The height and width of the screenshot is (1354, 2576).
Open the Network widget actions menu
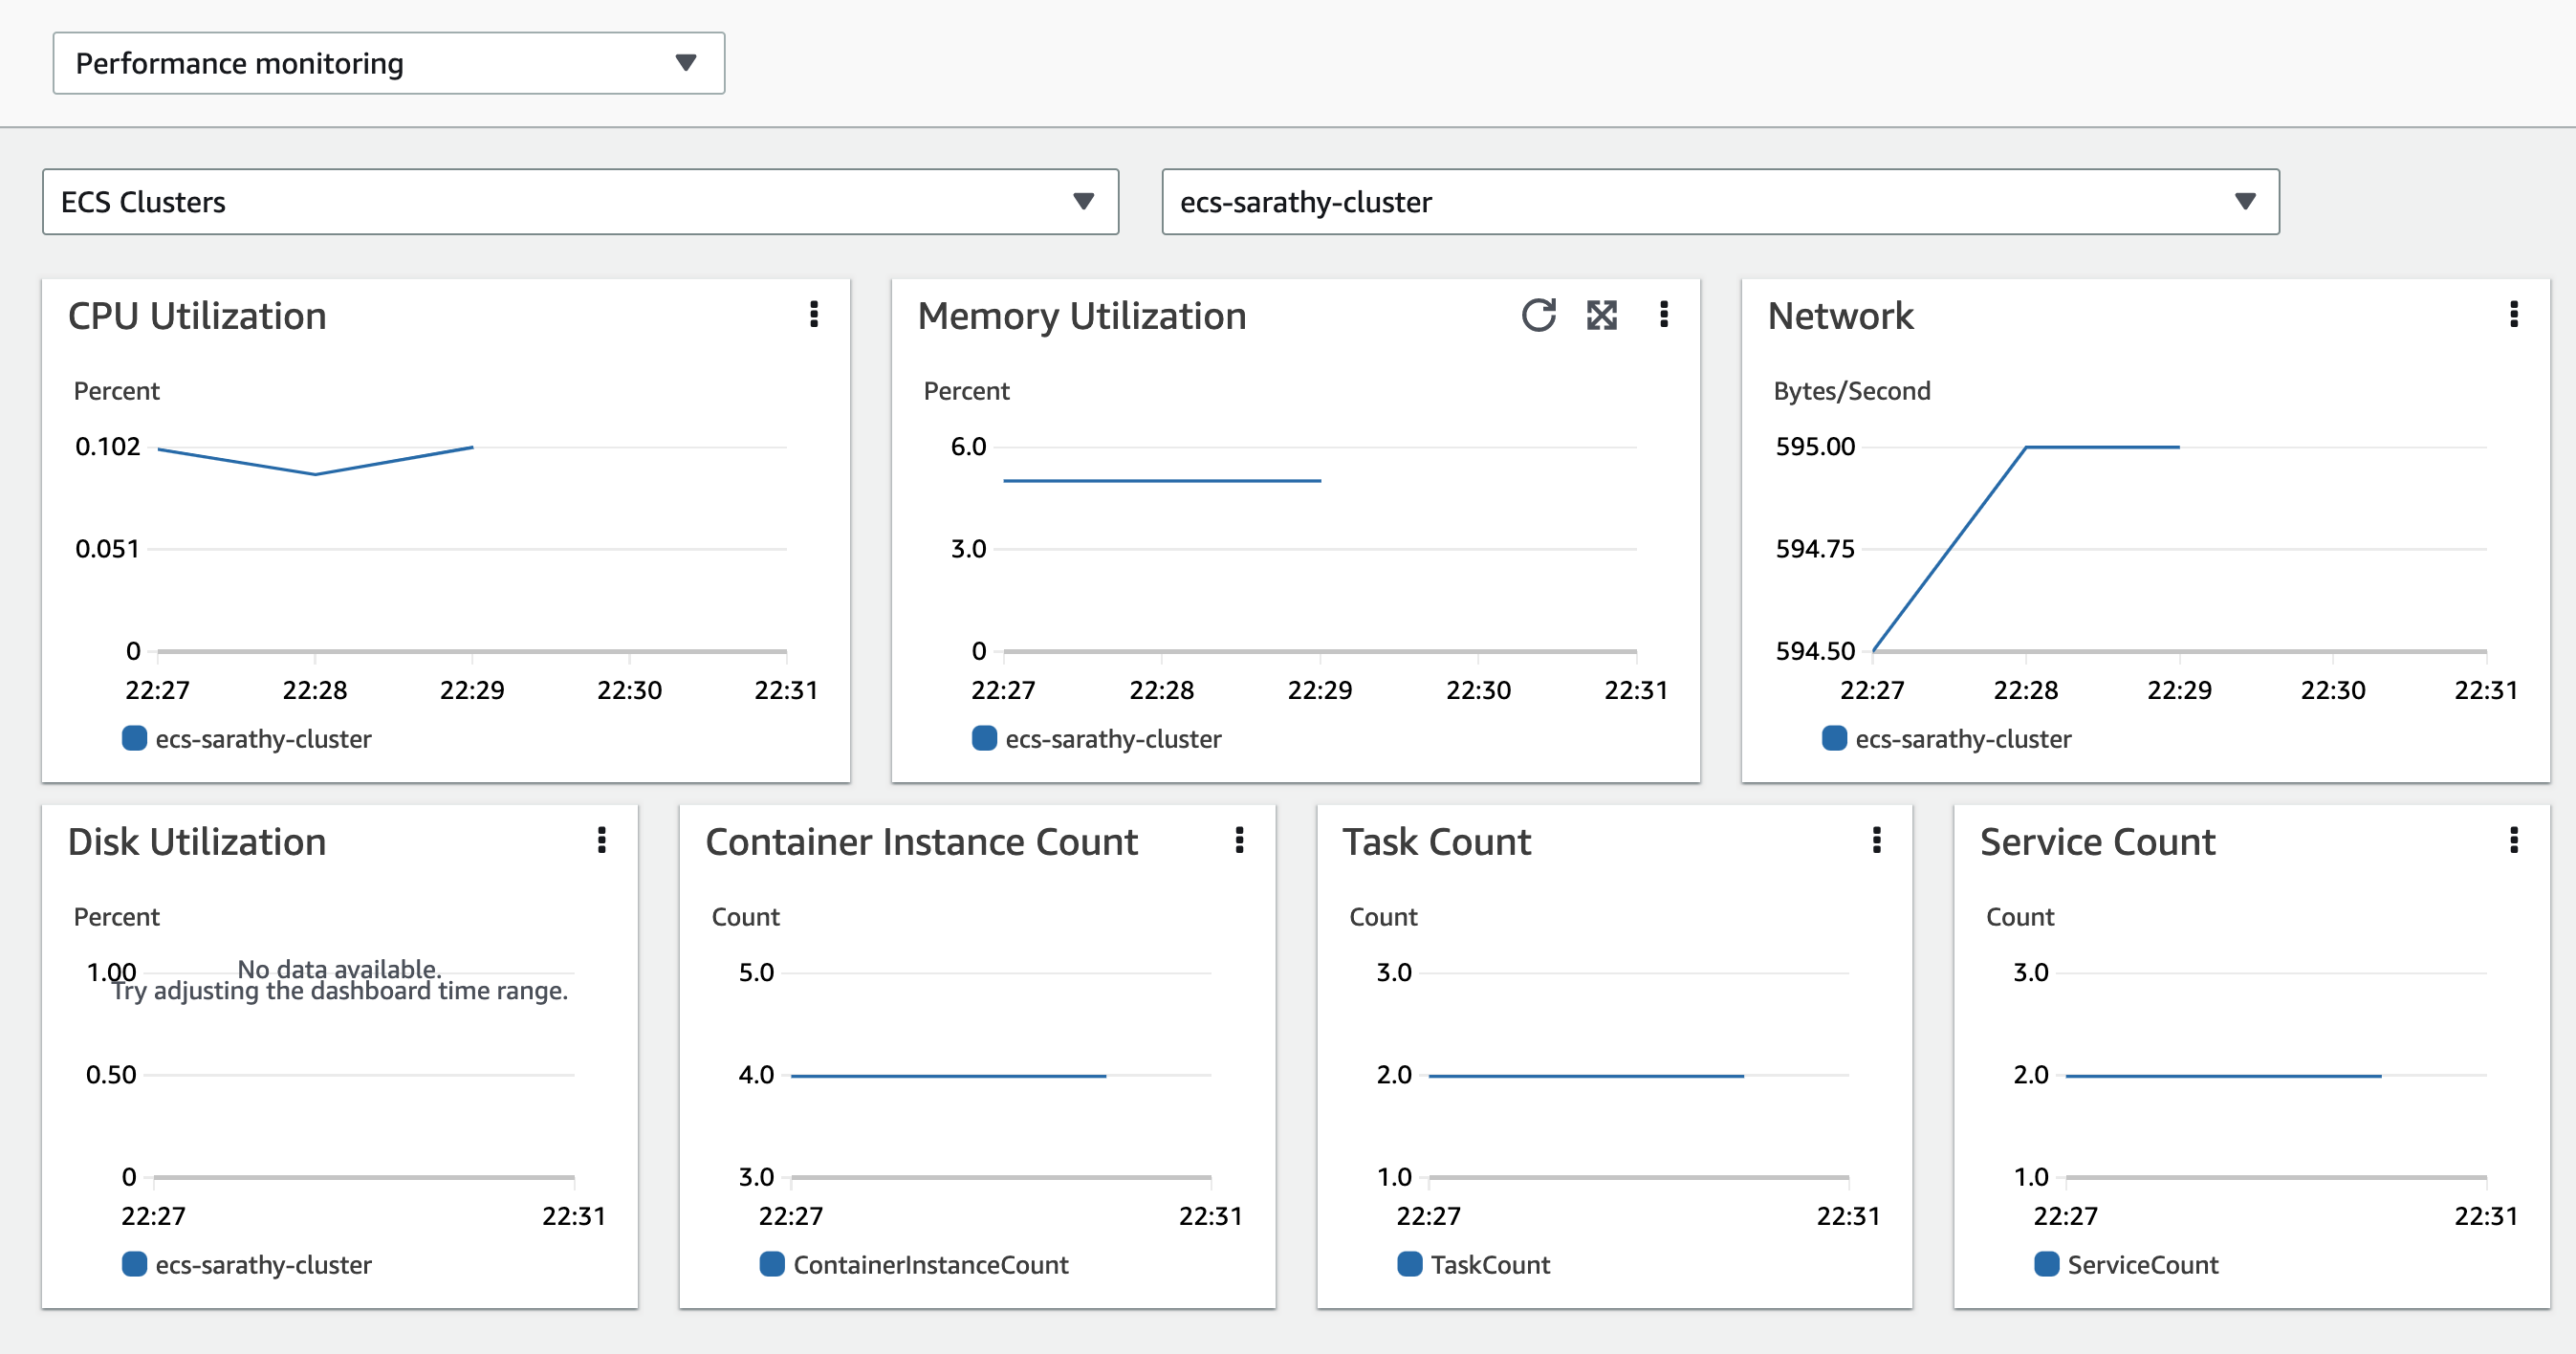[x=2513, y=315]
